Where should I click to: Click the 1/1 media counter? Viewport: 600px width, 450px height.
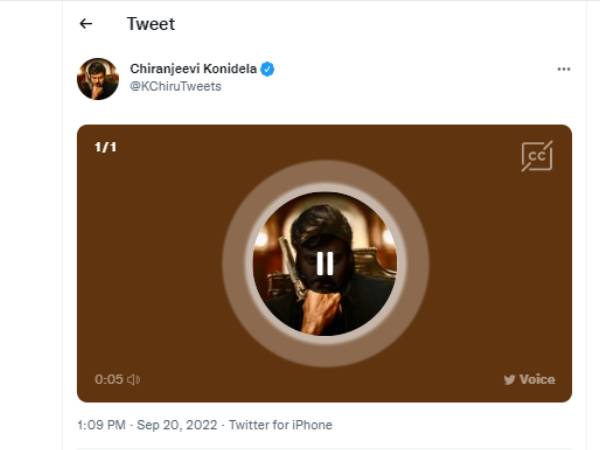[x=106, y=147]
